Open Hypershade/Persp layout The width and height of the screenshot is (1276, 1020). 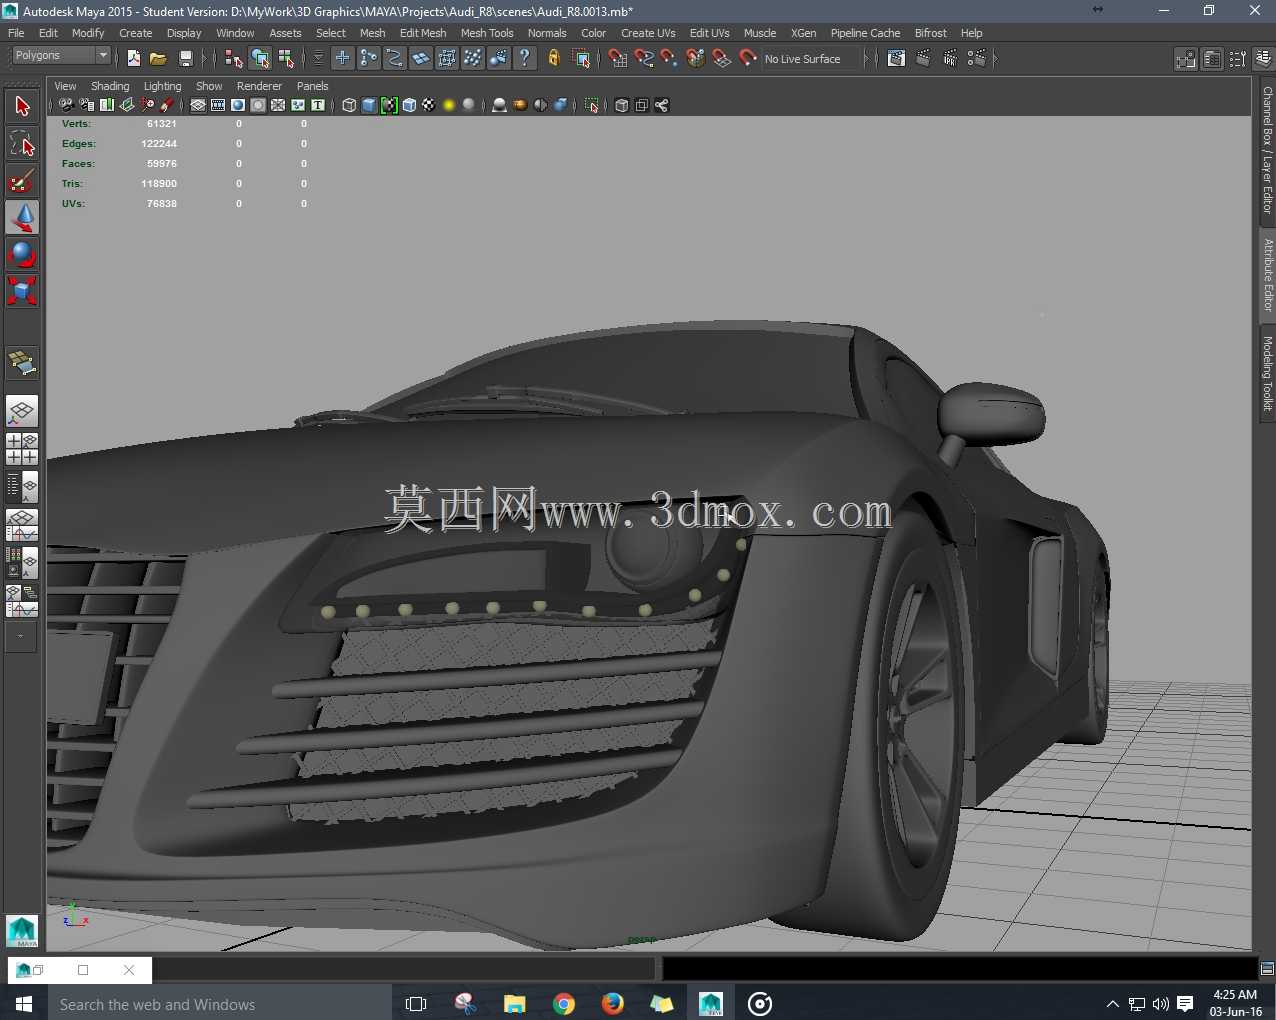(x=22, y=563)
